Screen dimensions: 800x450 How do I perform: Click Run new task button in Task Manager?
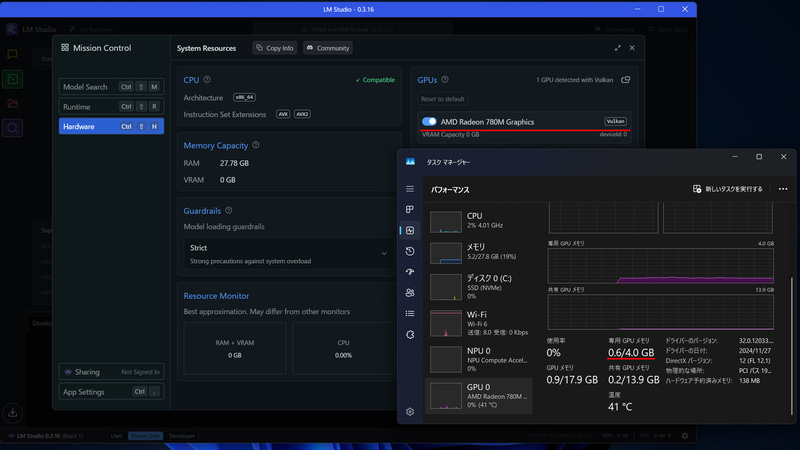pos(728,189)
